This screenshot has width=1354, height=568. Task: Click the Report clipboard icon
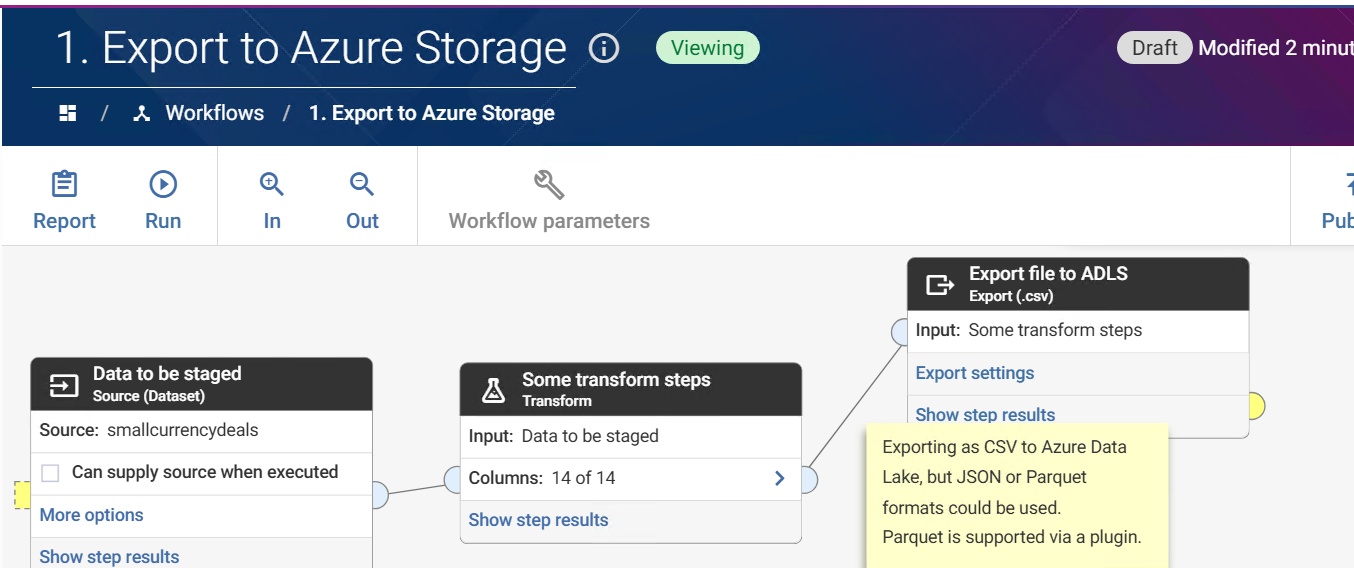point(64,185)
